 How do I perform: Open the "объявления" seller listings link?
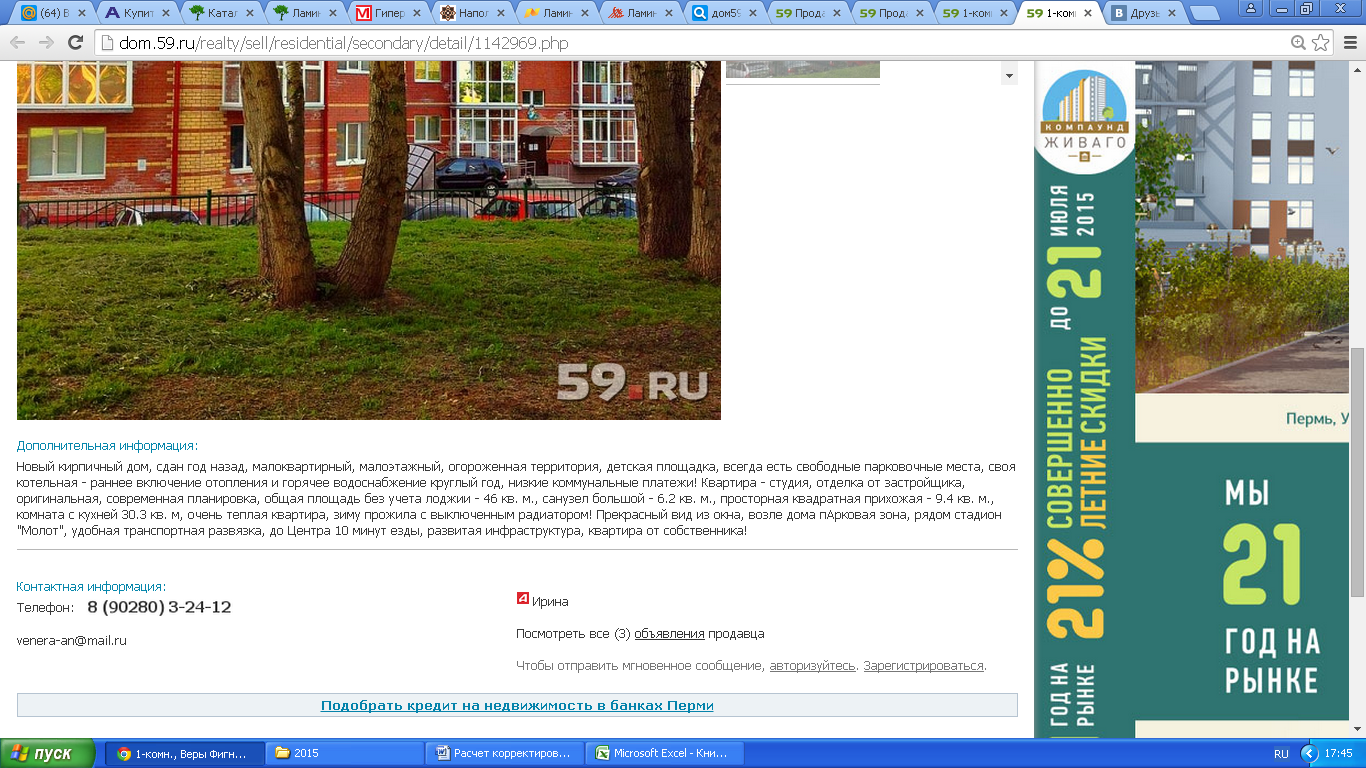point(669,634)
